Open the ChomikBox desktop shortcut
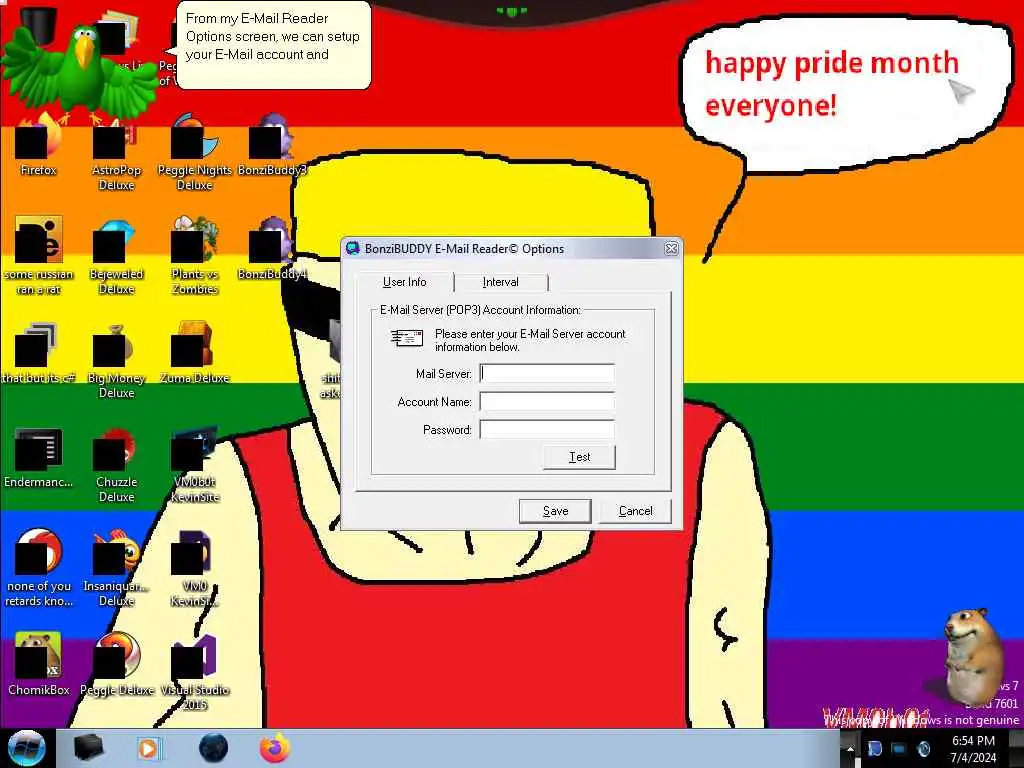 pos(38,663)
